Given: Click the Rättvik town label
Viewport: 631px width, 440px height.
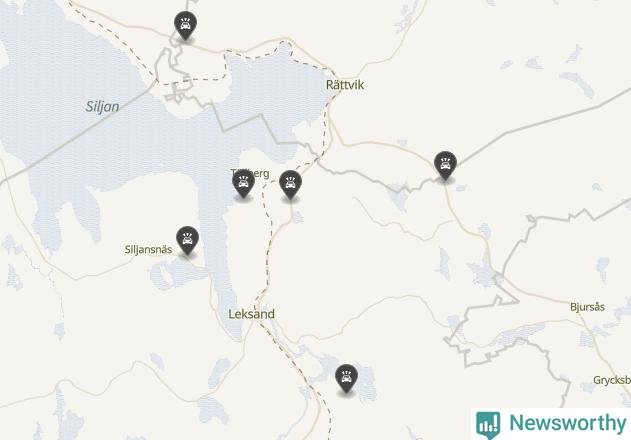Looking at the screenshot, I should coord(345,85).
